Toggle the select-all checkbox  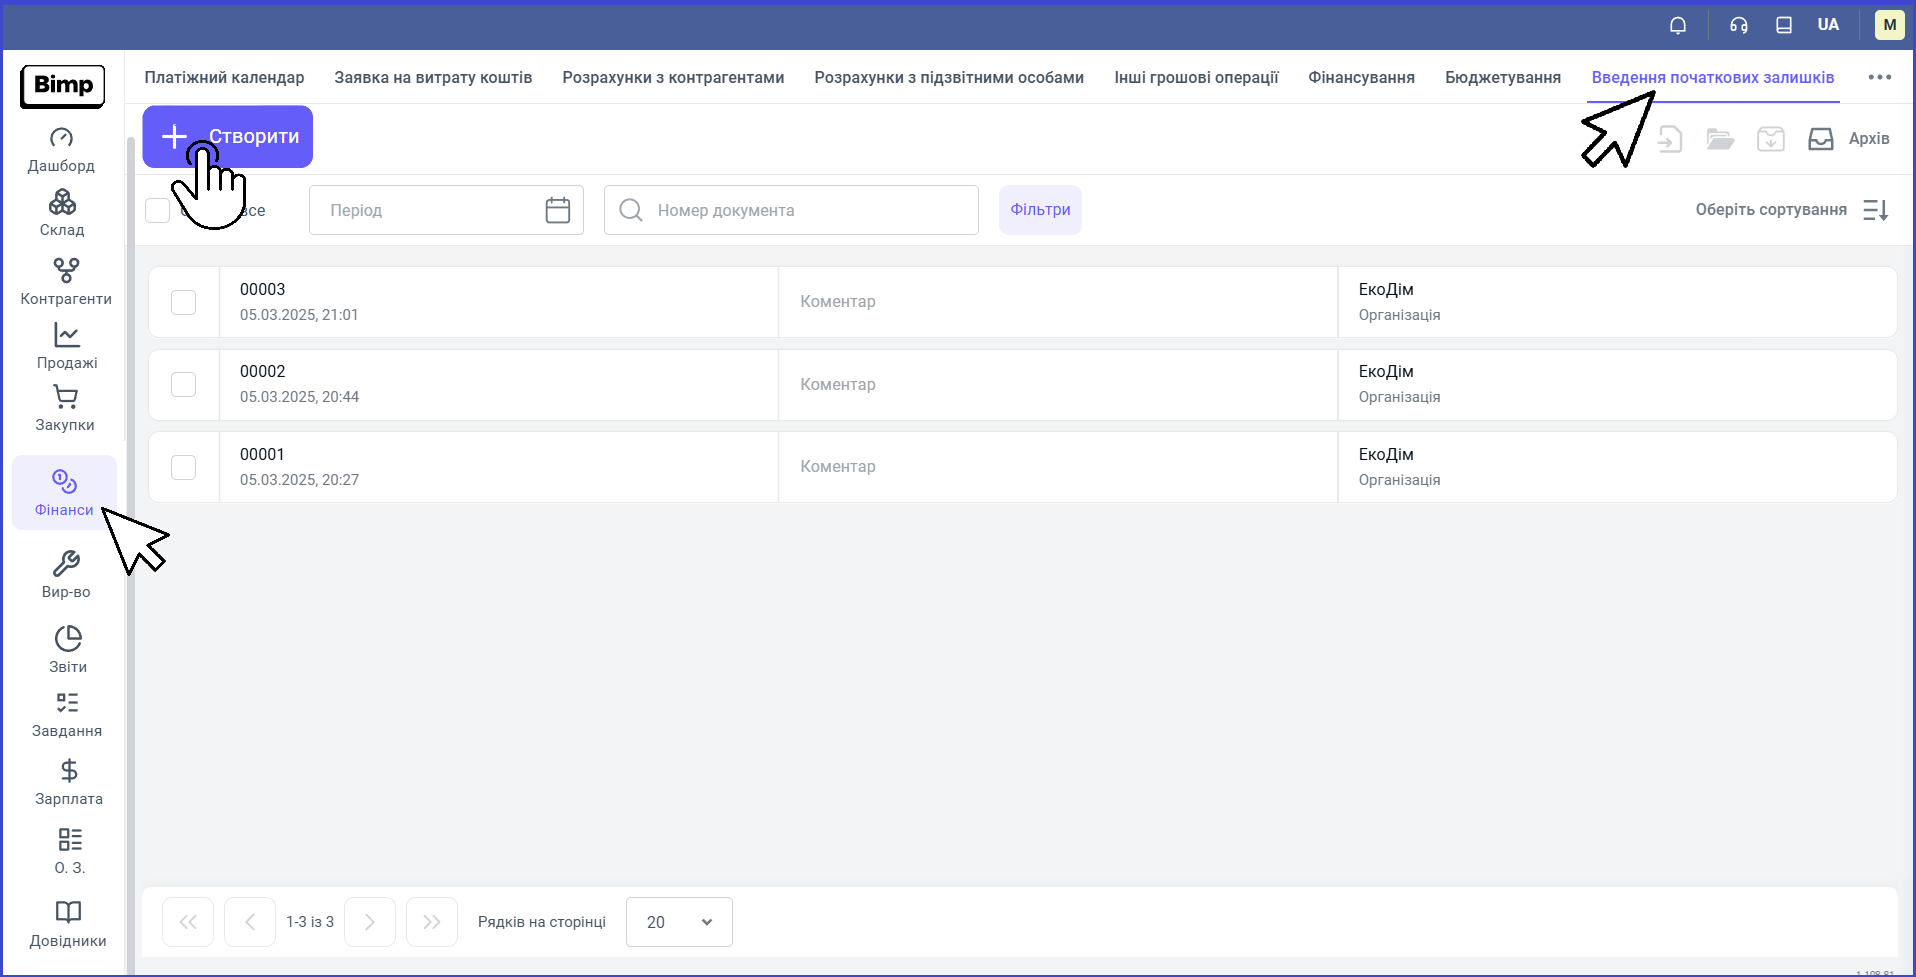(158, 210)
